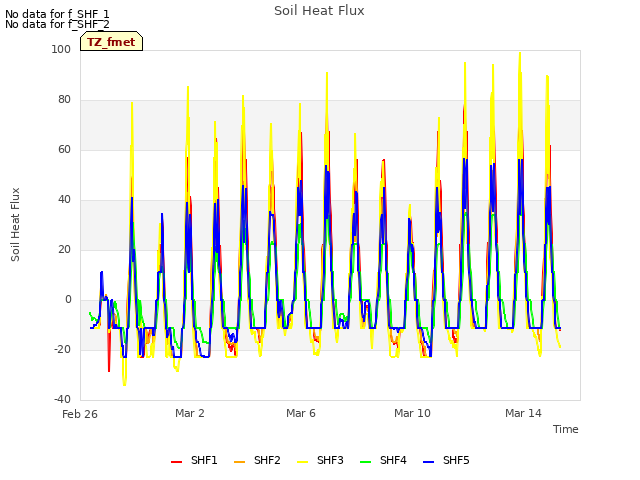
Task: Click the 80 y-axis tick label
Action: [x=64, y=100]
